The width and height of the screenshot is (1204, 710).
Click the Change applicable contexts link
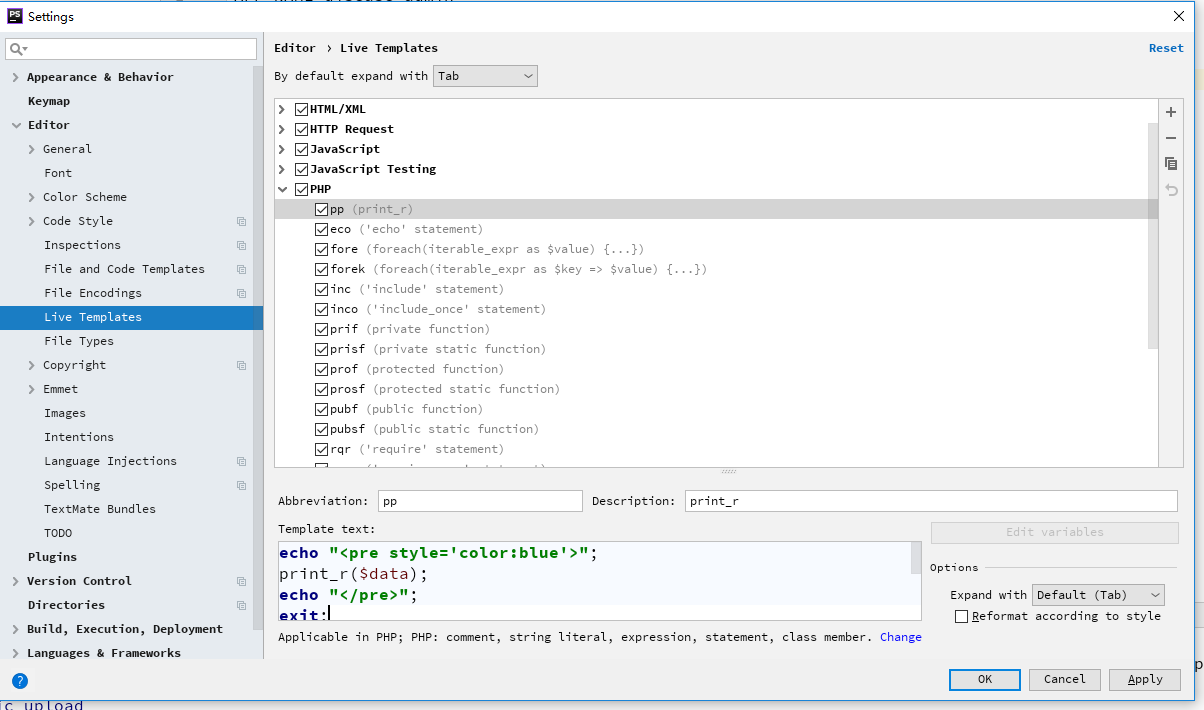click(900, 637)
